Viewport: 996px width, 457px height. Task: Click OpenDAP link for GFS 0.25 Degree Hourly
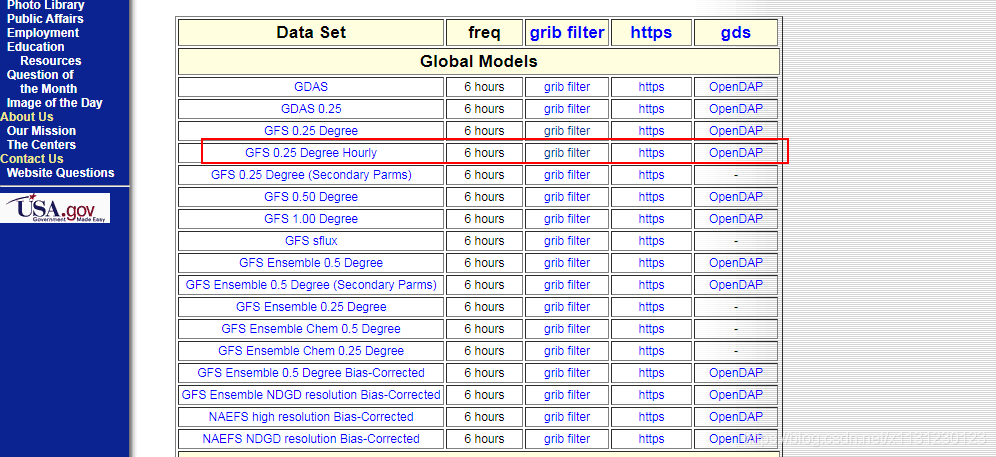click(x=736, y=153)
